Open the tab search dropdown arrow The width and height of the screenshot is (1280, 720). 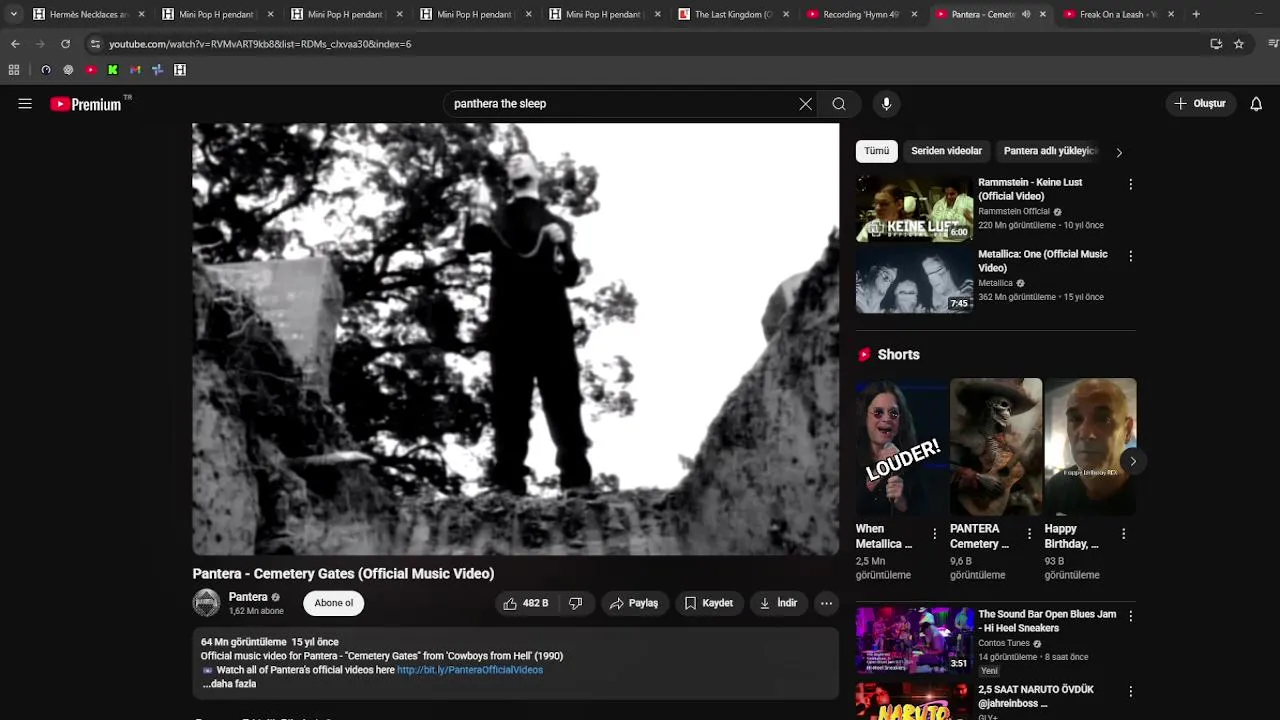click(13, 14)
